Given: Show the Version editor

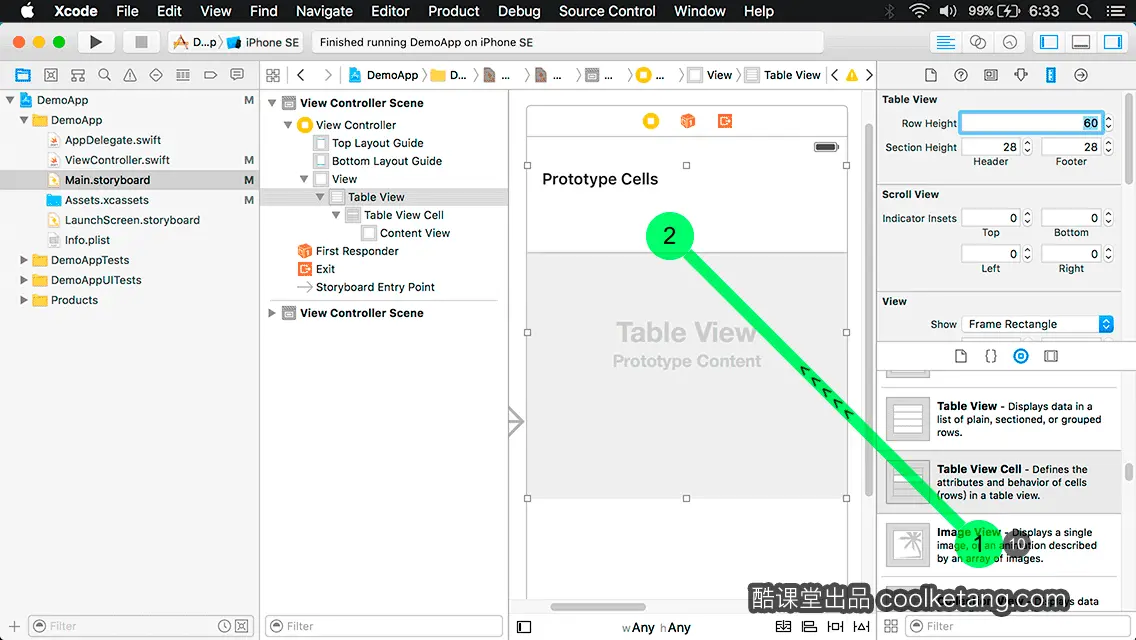Looking at the screenshot, I should [1009, 42].
